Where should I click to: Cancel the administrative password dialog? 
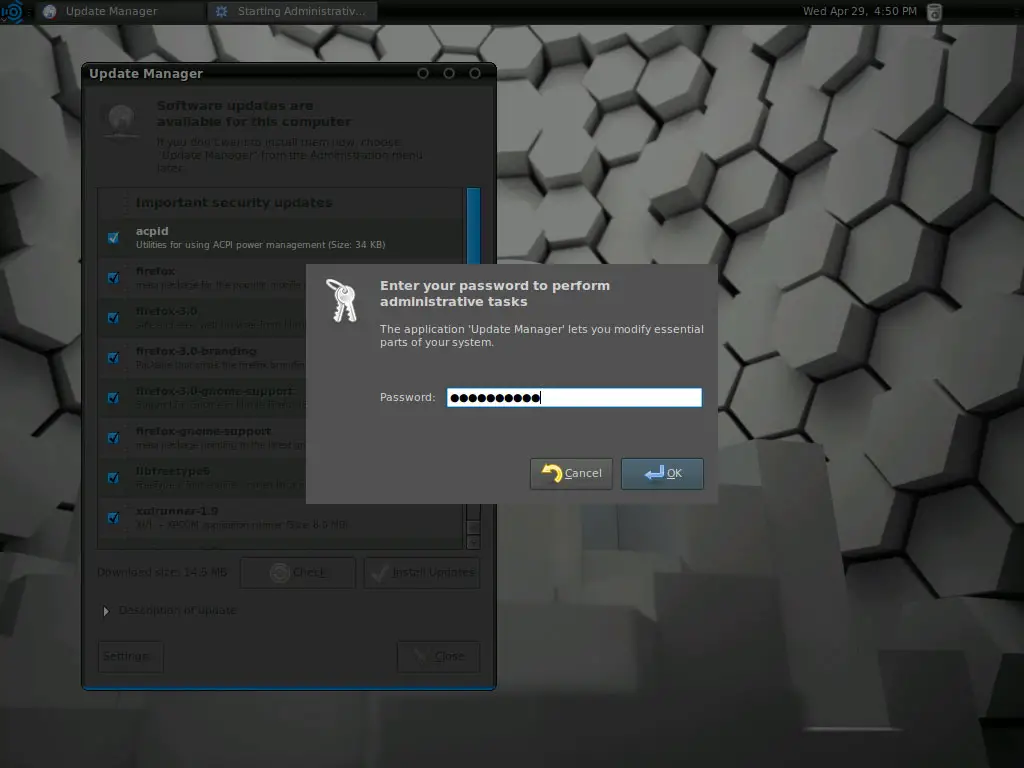point(571,473)
